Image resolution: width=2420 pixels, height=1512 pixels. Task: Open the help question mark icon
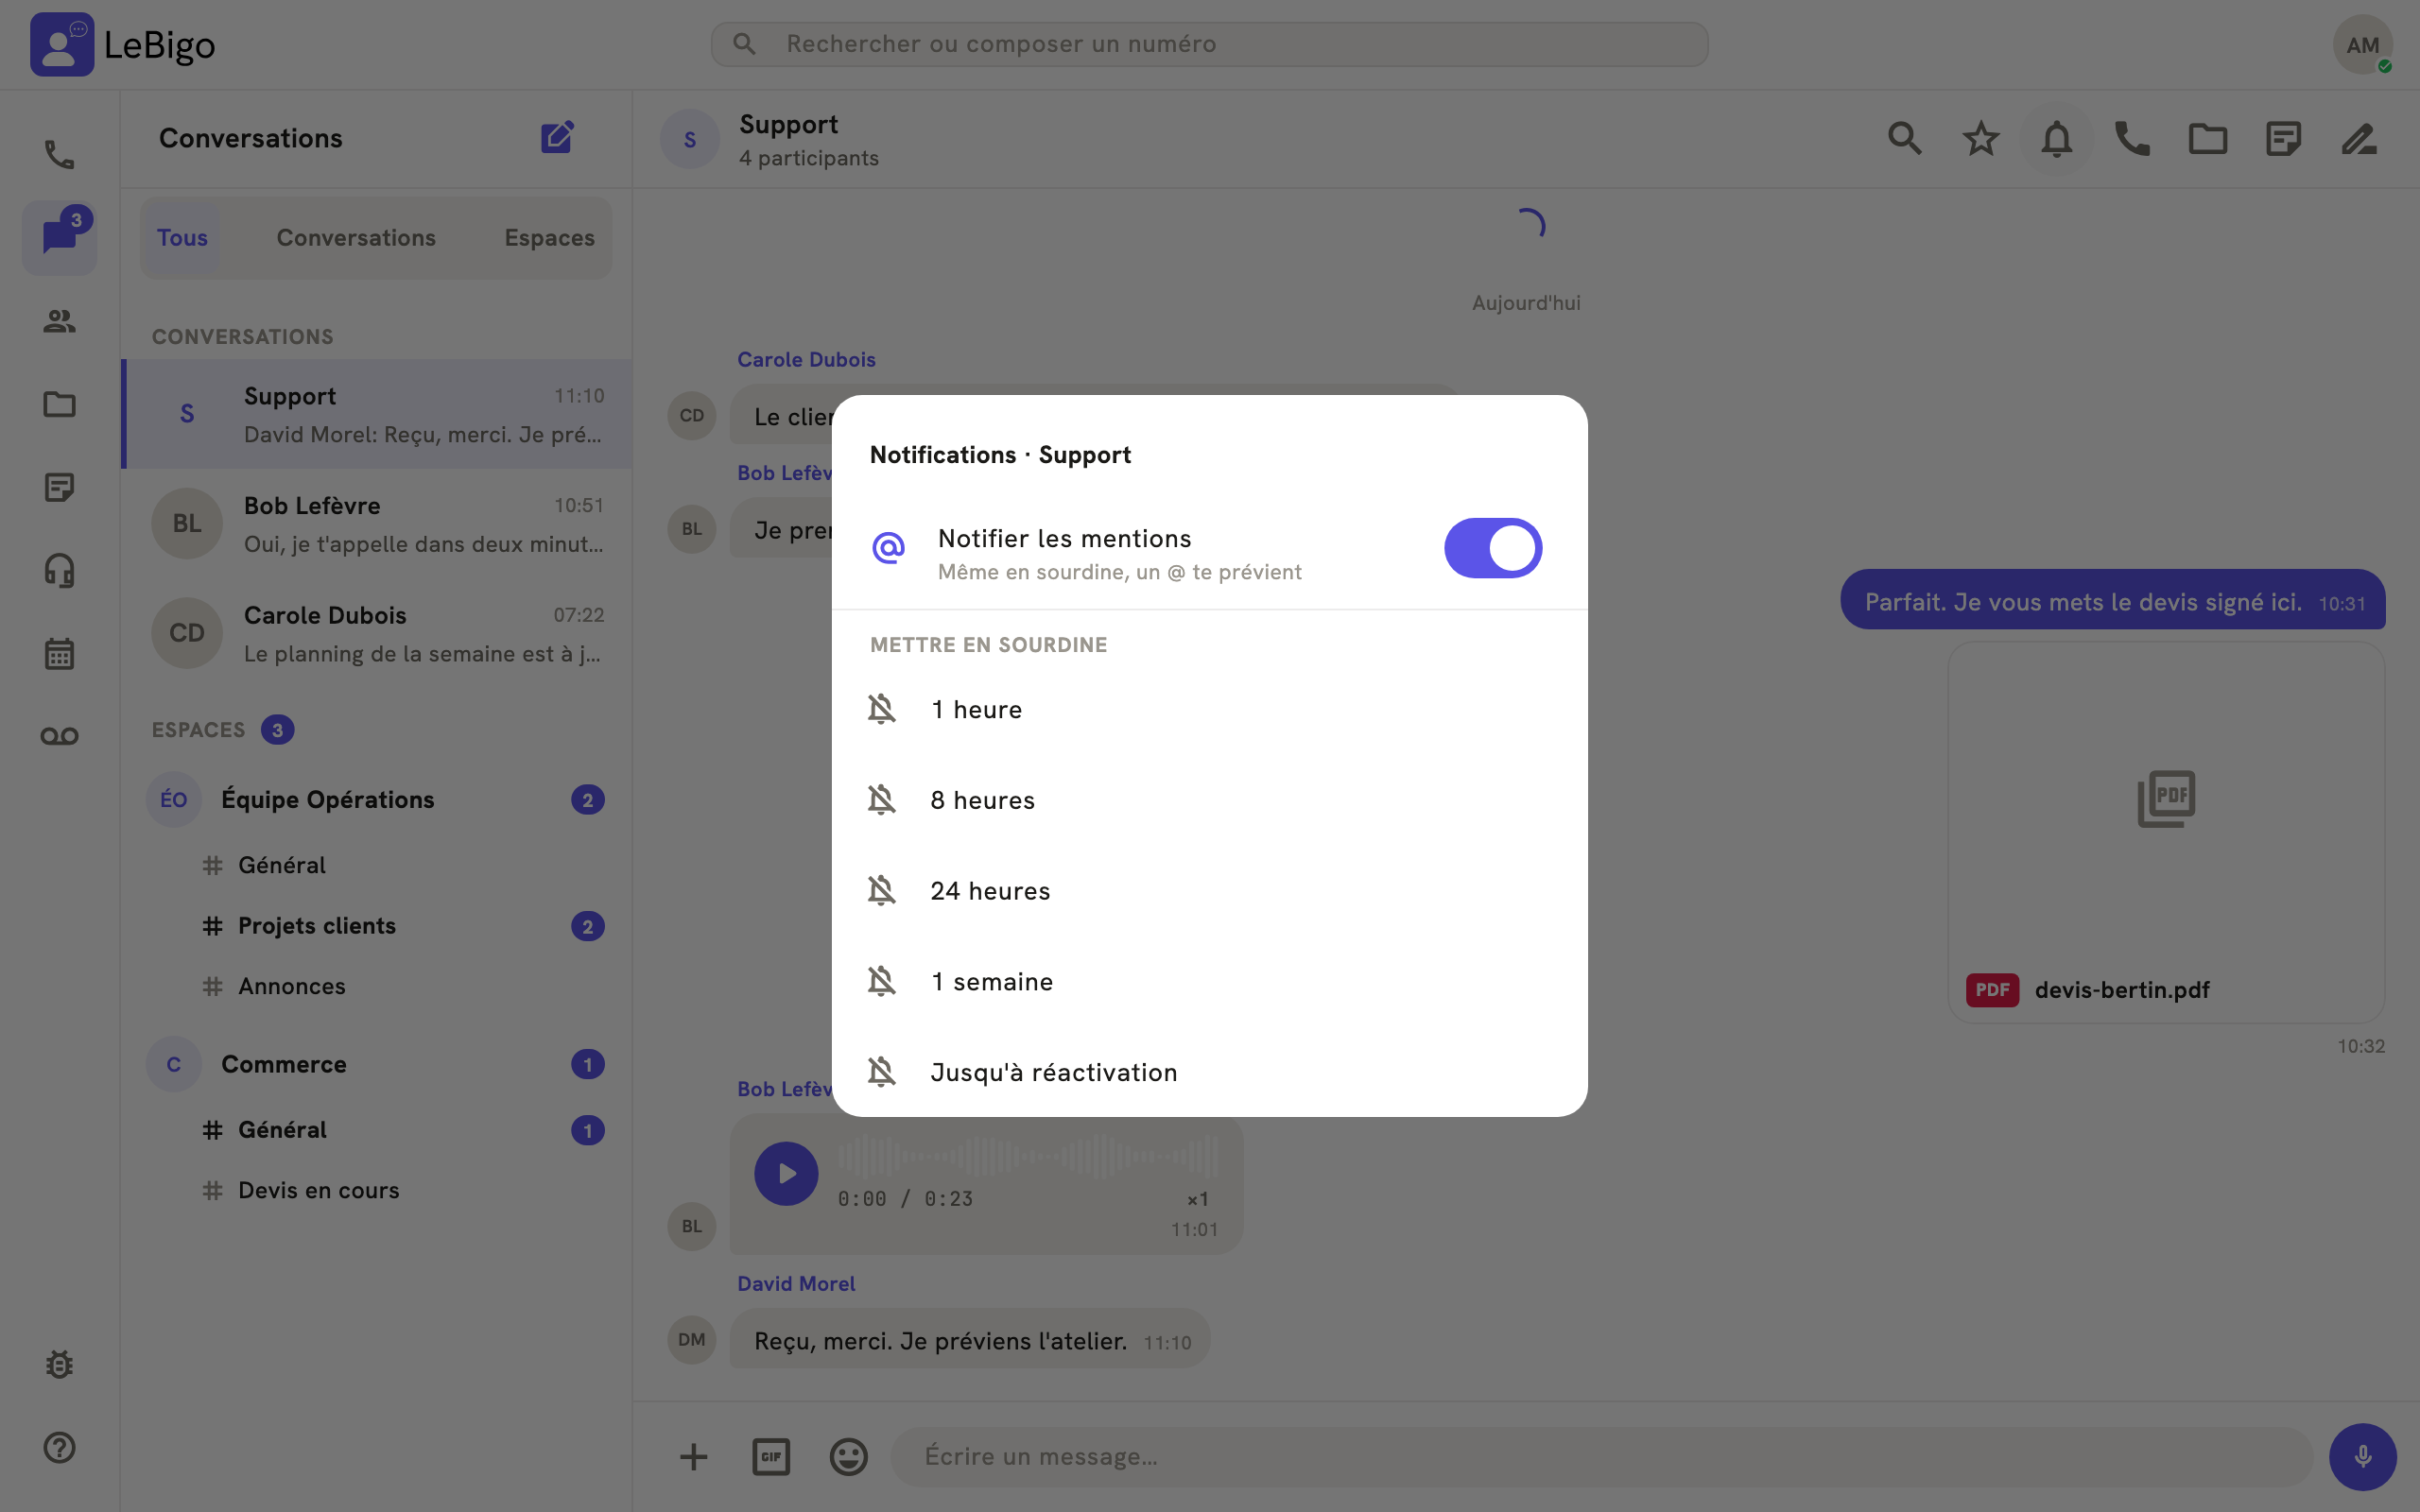(x=59, y=1447)
